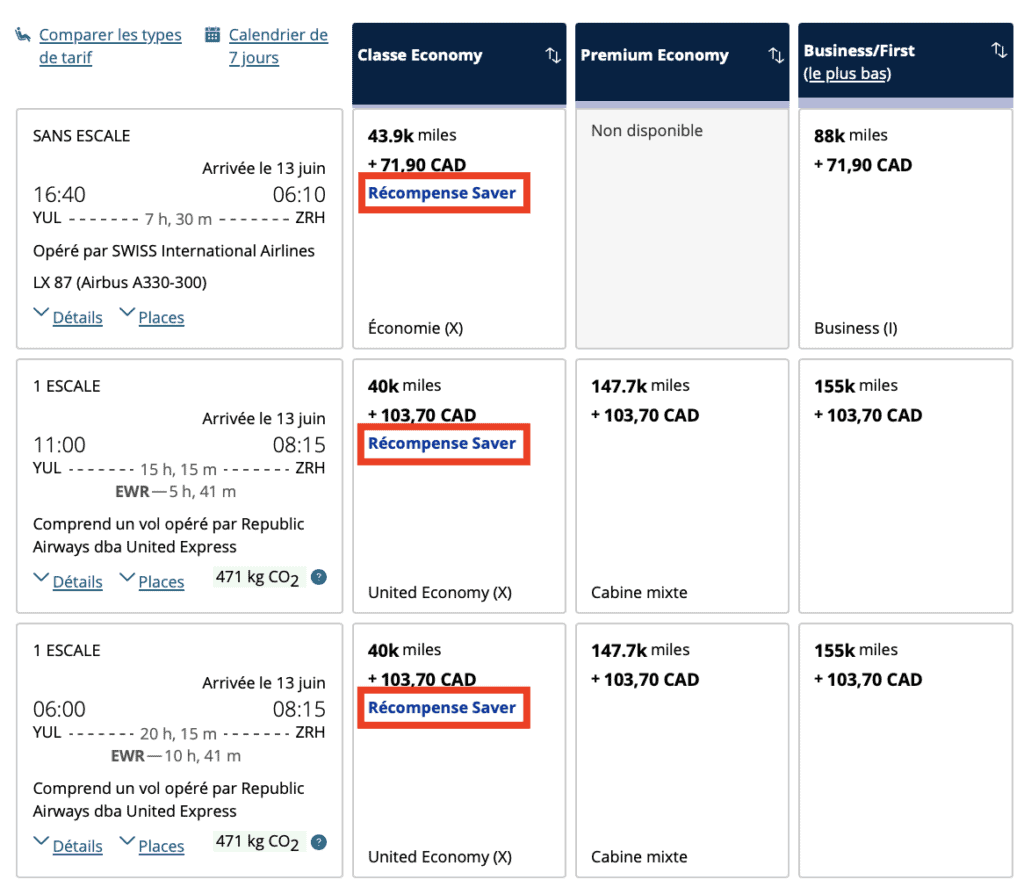
Task: Sort by Premium Economy arrows icon
Action: coord(775,56)
